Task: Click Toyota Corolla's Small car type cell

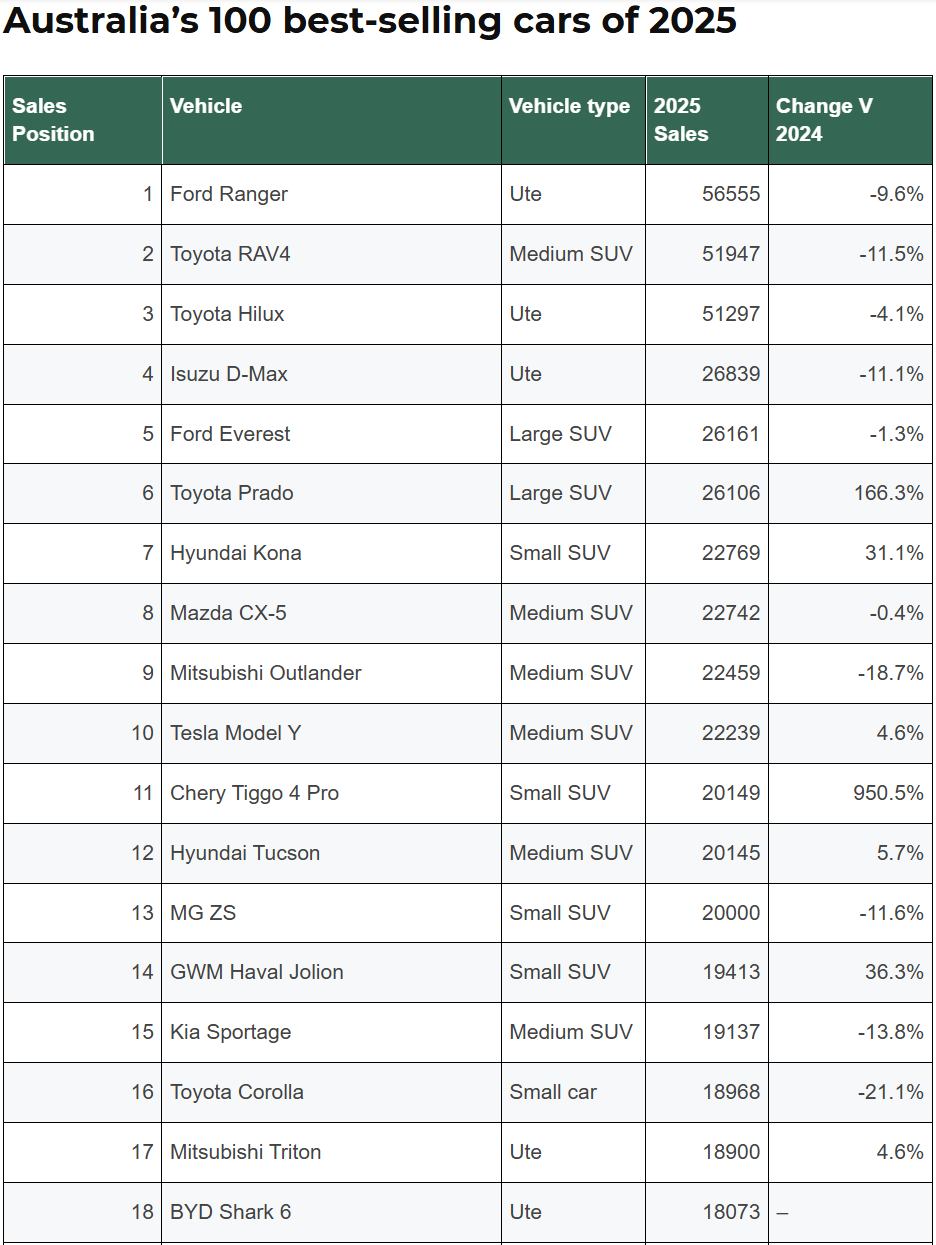Action: 553,1092
